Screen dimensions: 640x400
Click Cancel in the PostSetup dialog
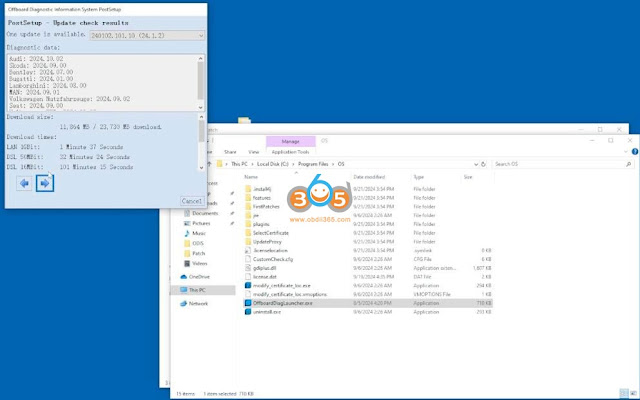point(191,201)
